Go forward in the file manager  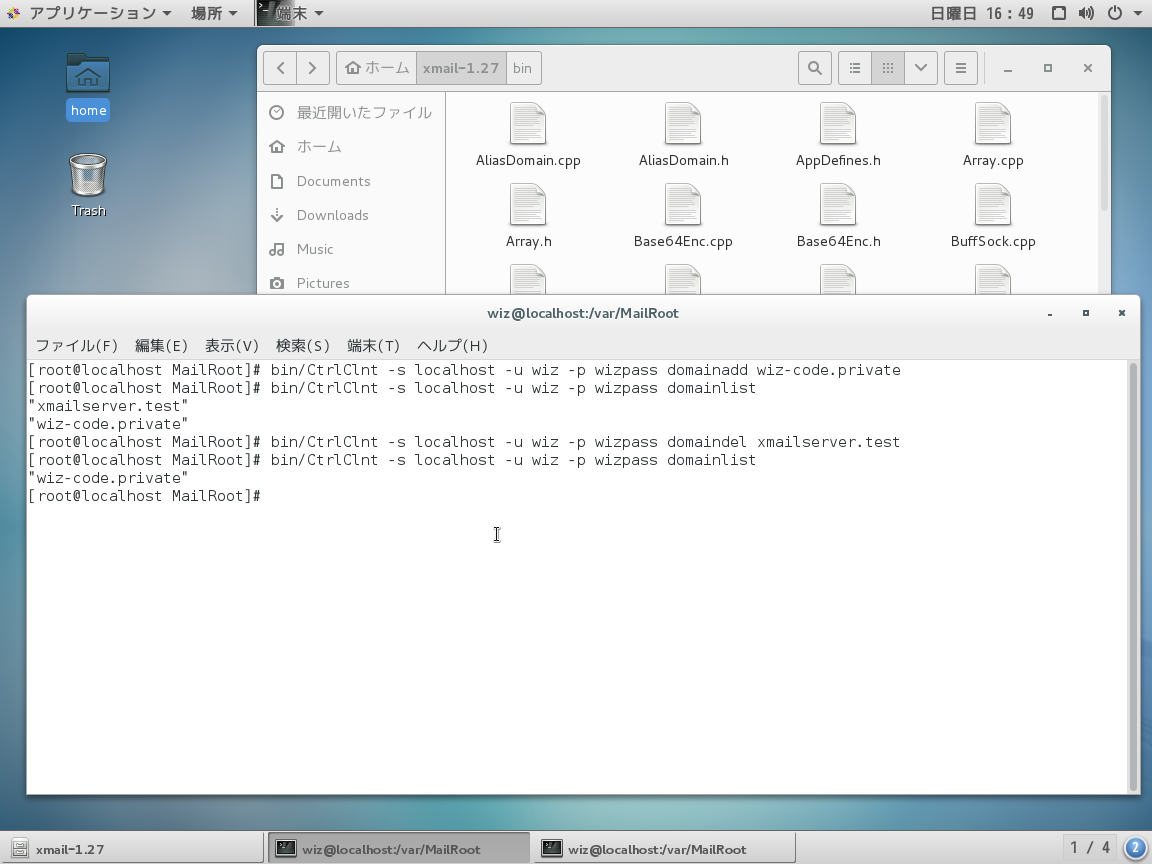[x=312, y=68]
